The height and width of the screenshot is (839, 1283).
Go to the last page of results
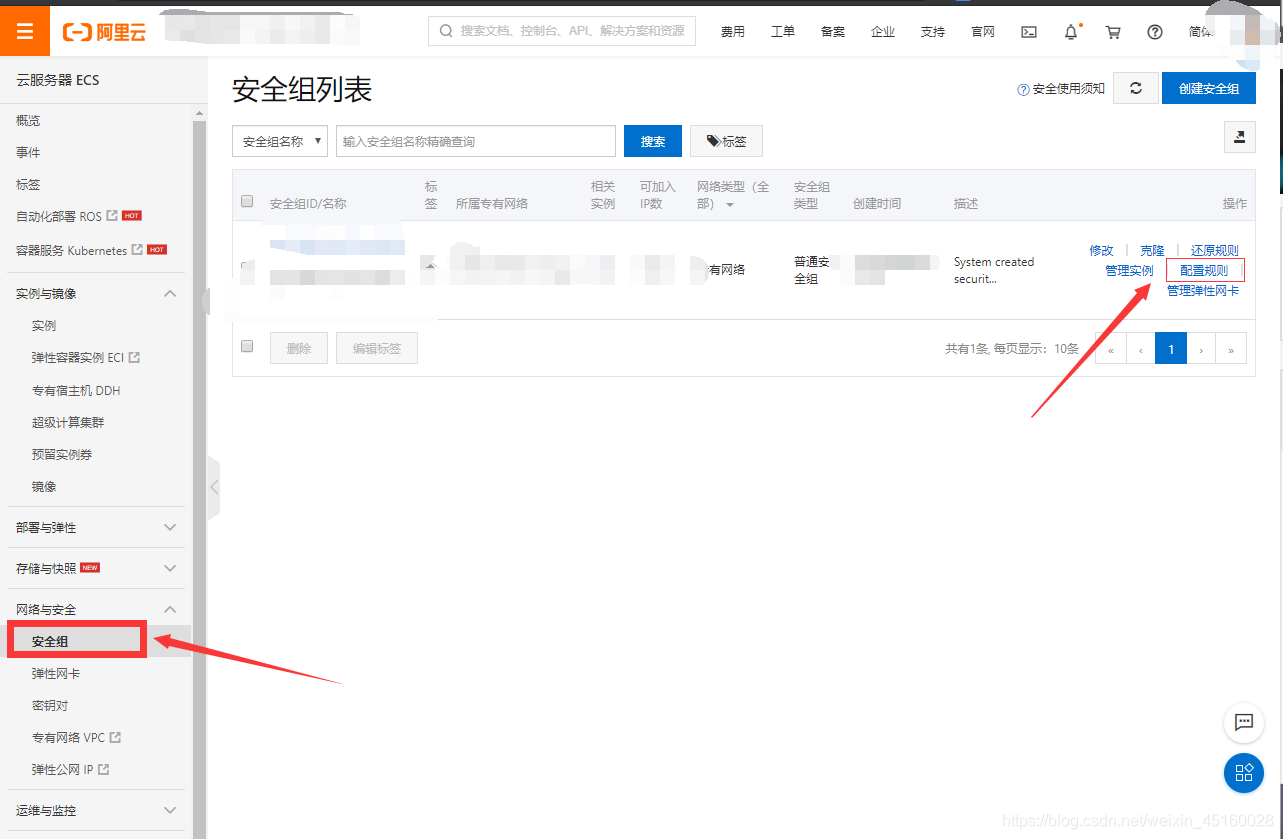pyautogui.click(x=1231, y=348)
